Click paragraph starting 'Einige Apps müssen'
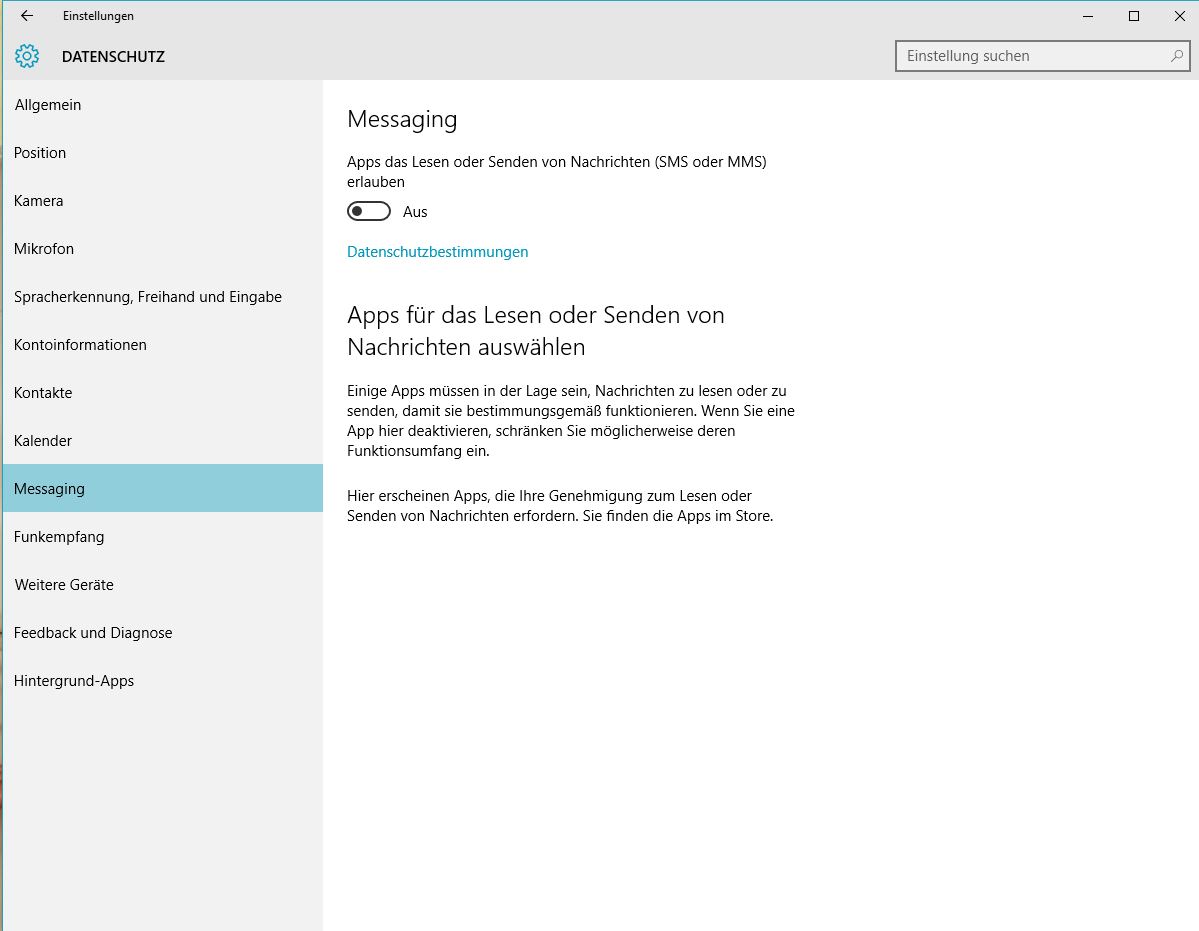 [570, 420]
